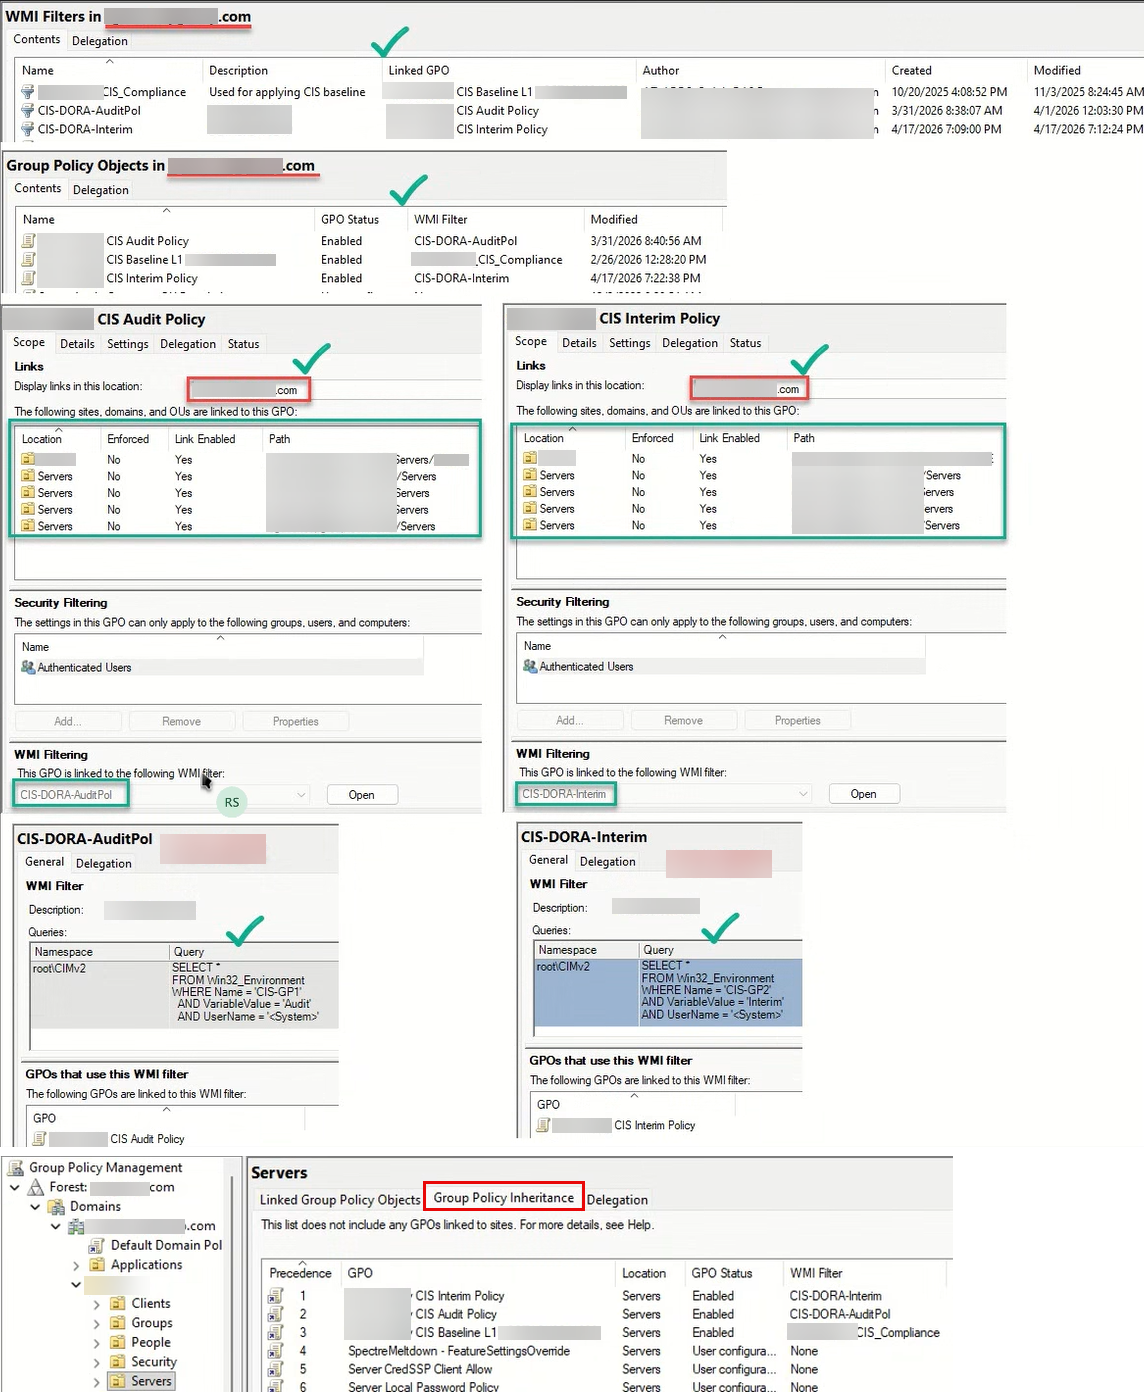The height and width of the screenshot is (1392, 1144).
Task: Sort WMI Filters by Linked GPO column
Action: point(508,71)
